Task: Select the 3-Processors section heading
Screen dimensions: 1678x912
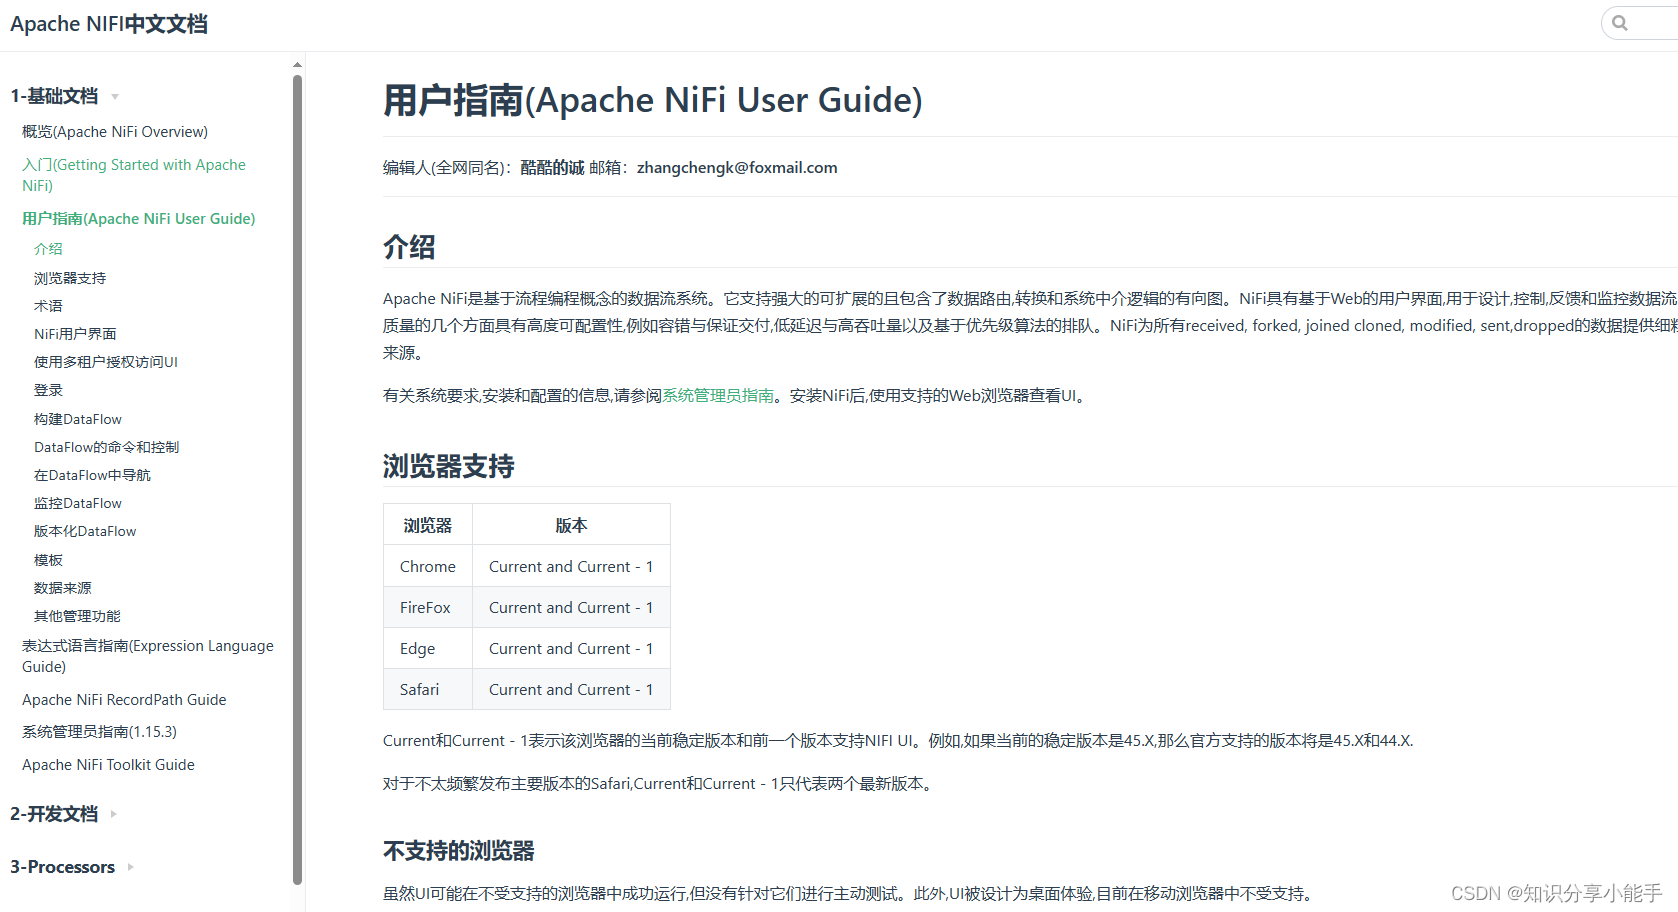Action: coord(62,867)
